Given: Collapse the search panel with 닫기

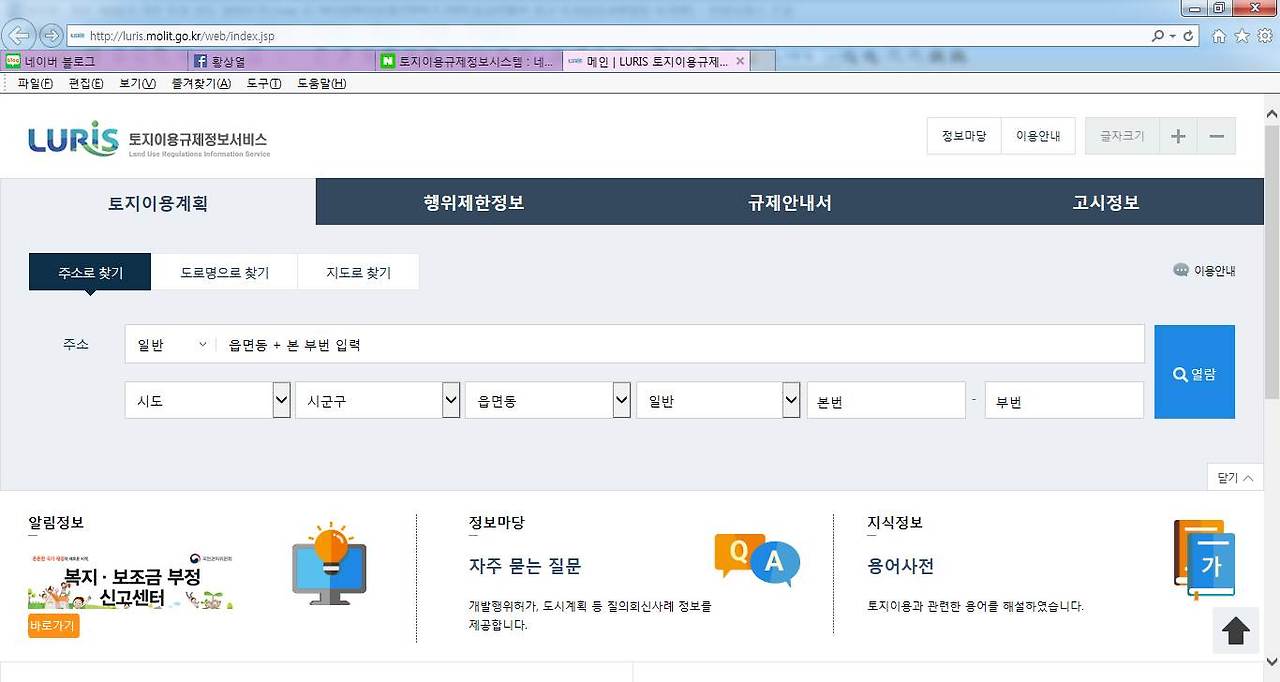Looking at the screenshot, I should [1235, 478].
